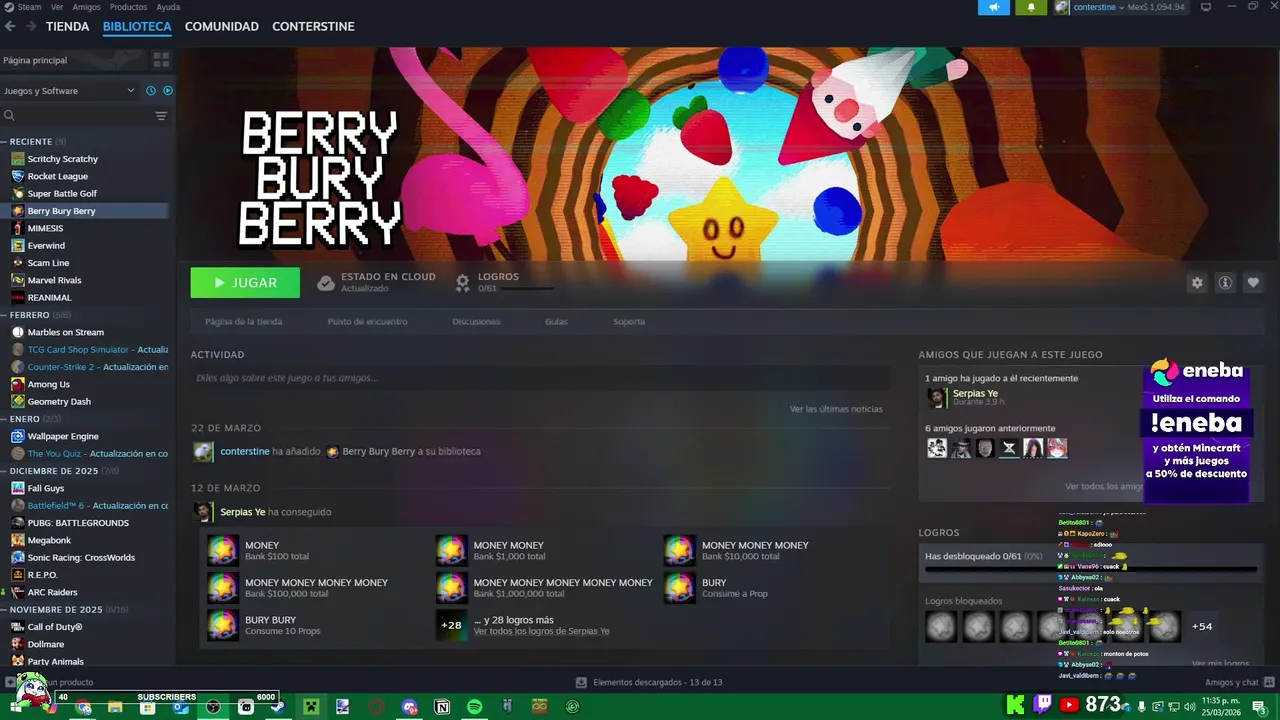The height and width of the screenshot is (720, 1280).
Task: Click Elementos descargados status
Action: click(x=648, y=682)
